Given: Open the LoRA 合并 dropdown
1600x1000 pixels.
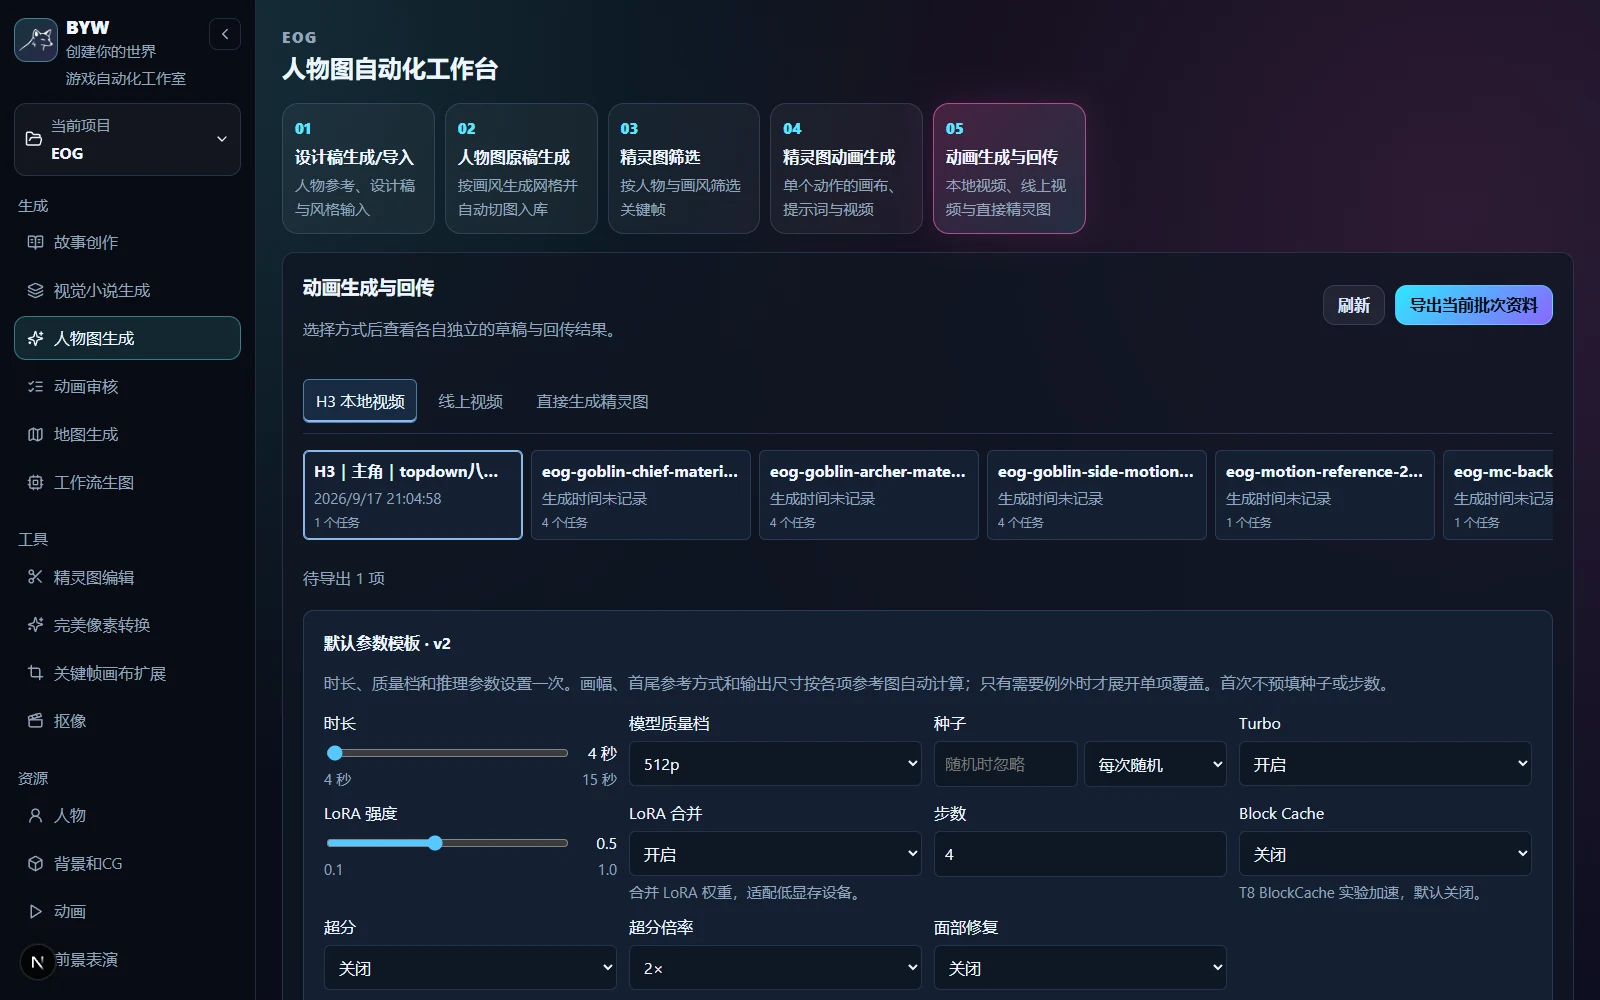Looking at the screenshot, I should click(775, 854).
